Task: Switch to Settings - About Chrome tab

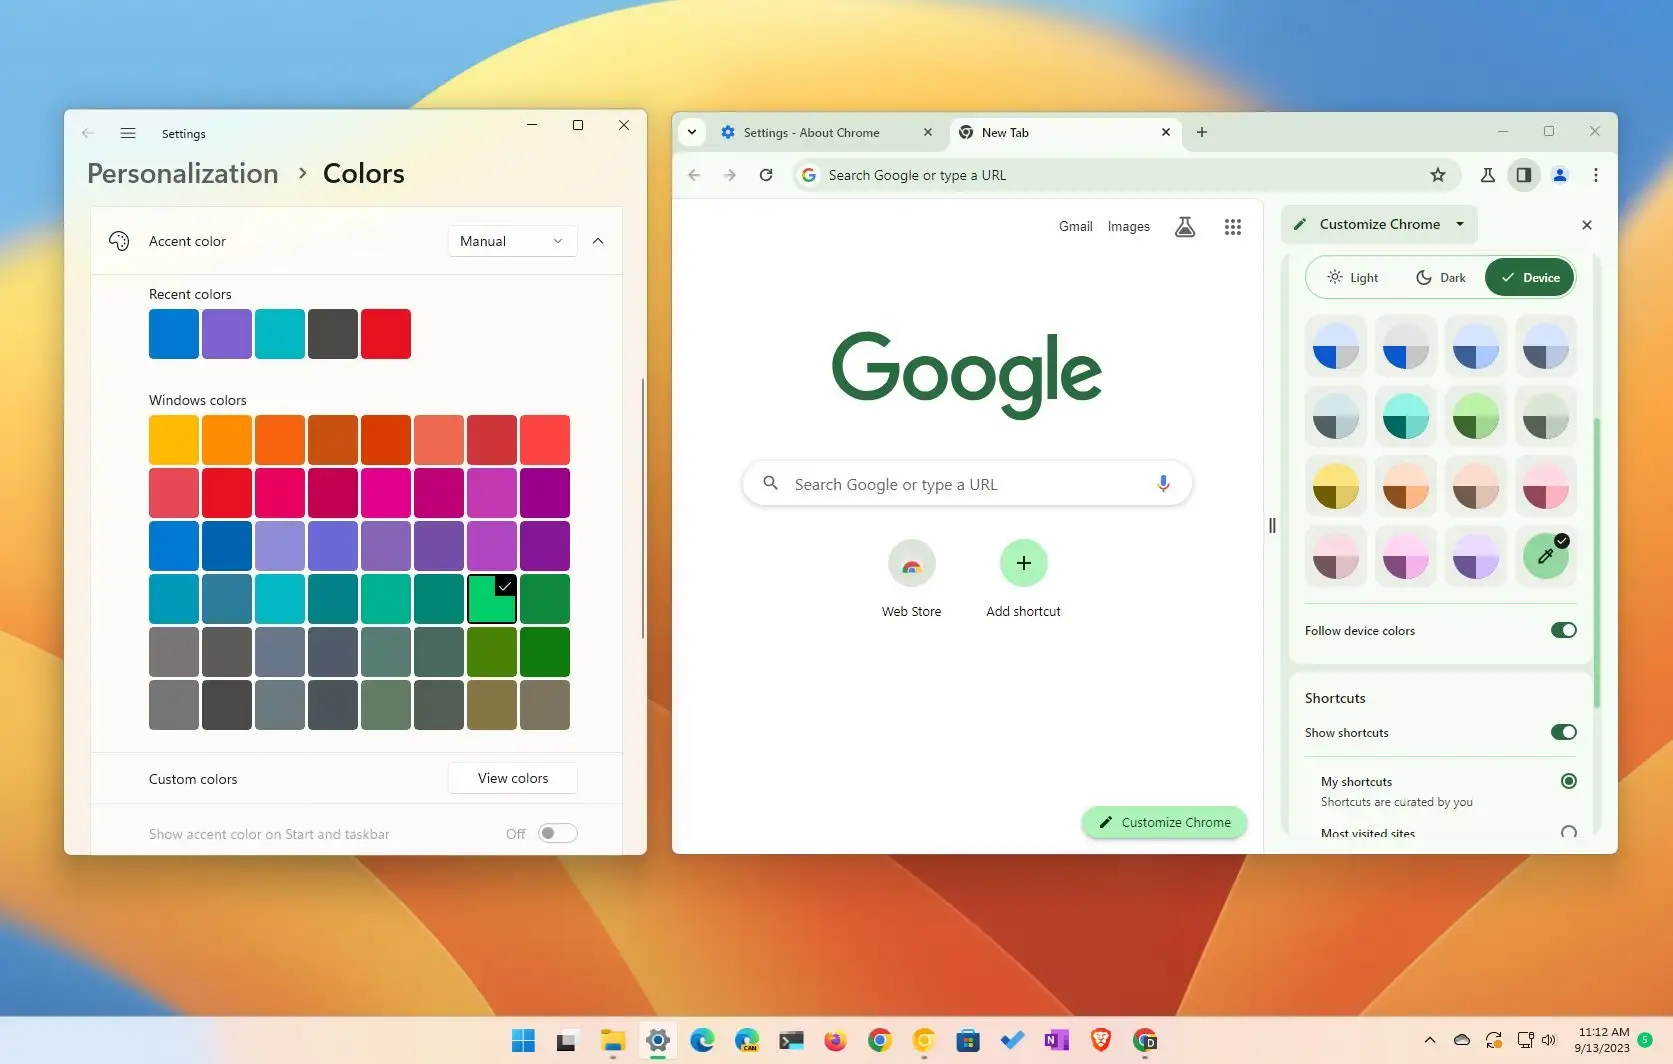Action: tap(827, 132)
